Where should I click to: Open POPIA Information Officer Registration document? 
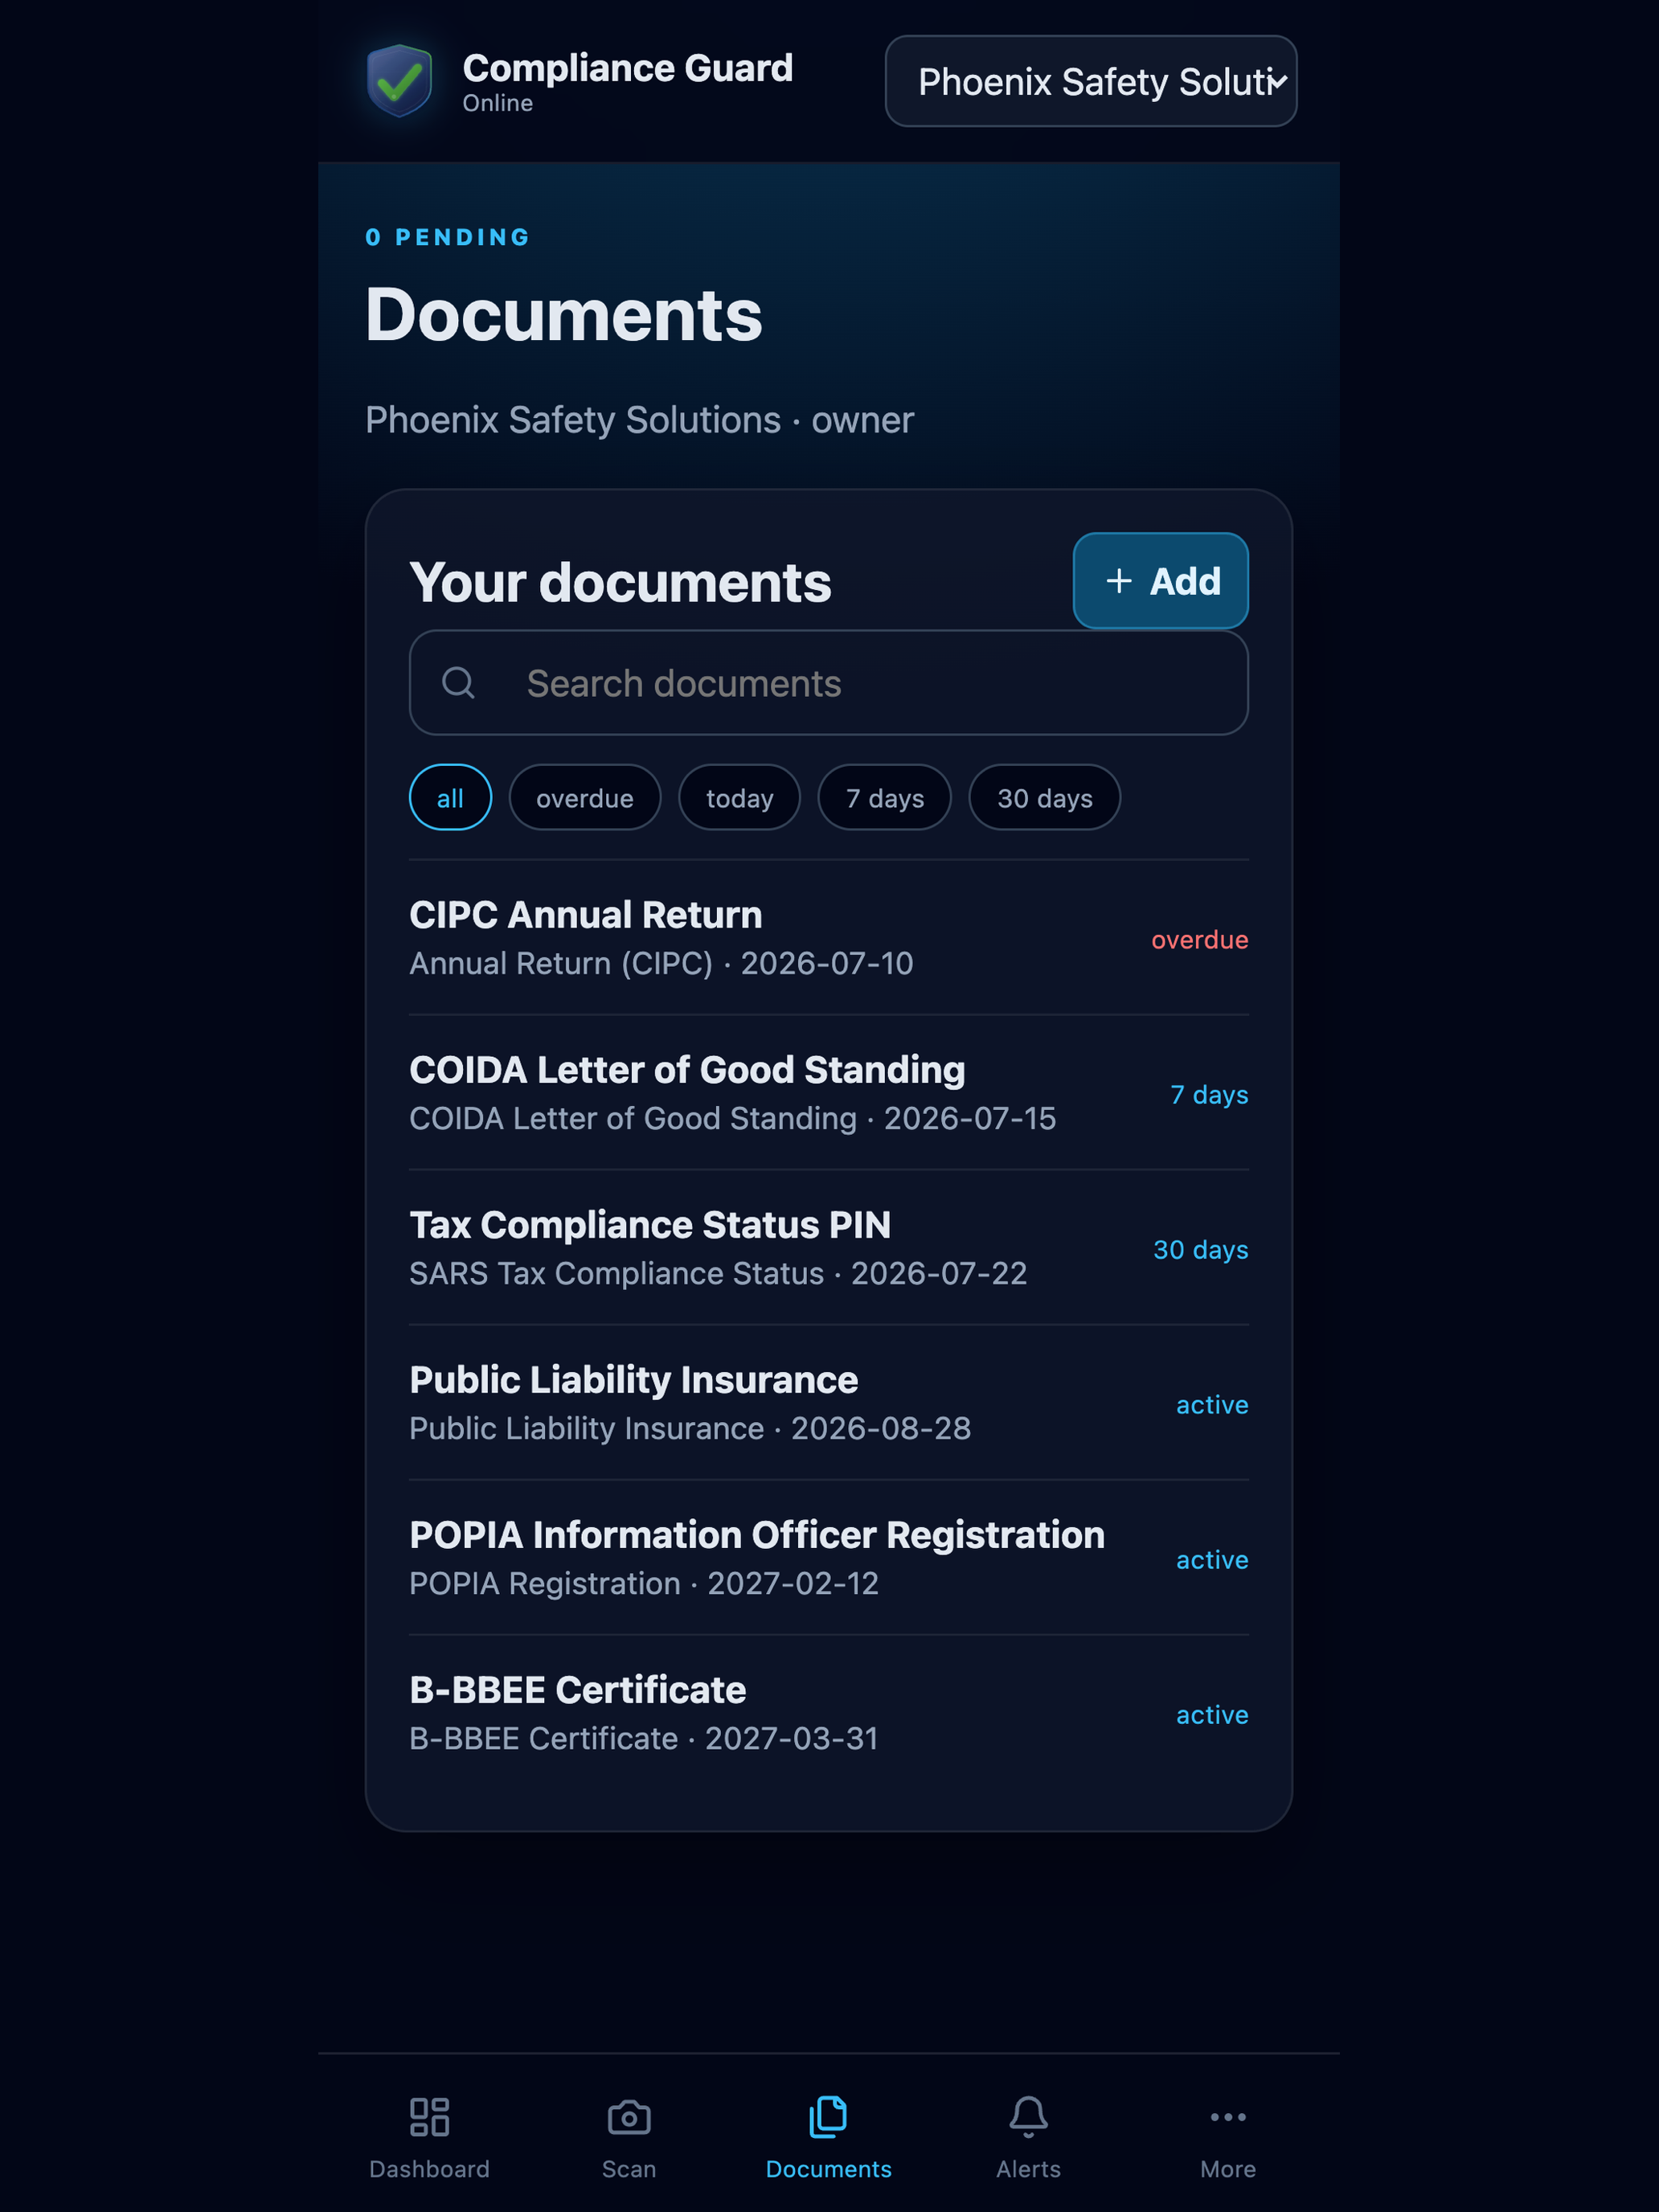(828, 1558)
